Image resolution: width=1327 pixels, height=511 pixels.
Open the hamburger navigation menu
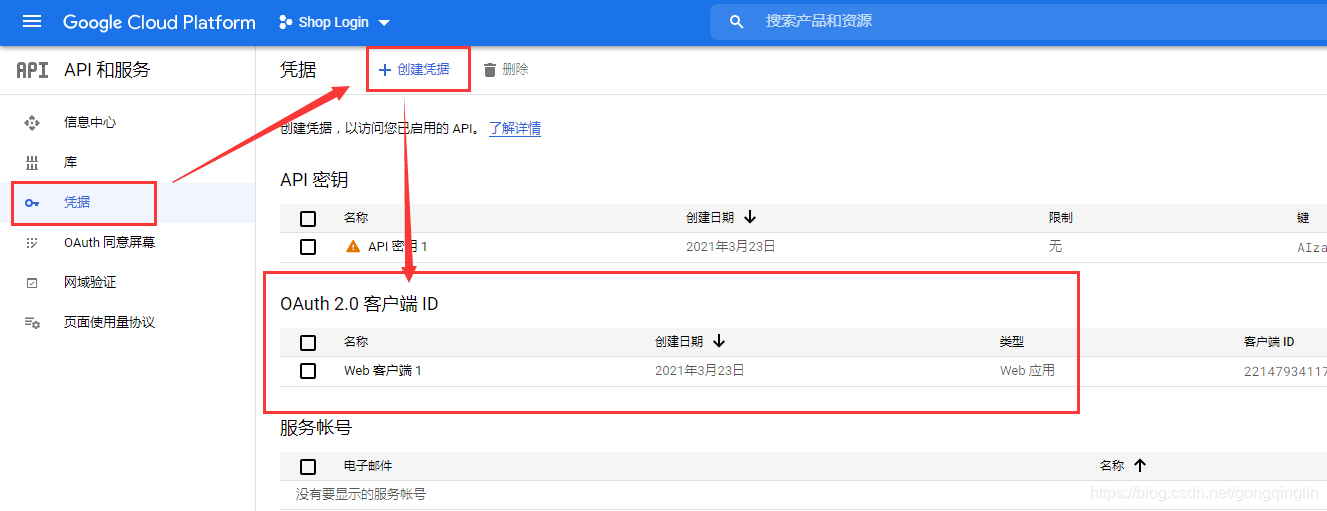32,22
